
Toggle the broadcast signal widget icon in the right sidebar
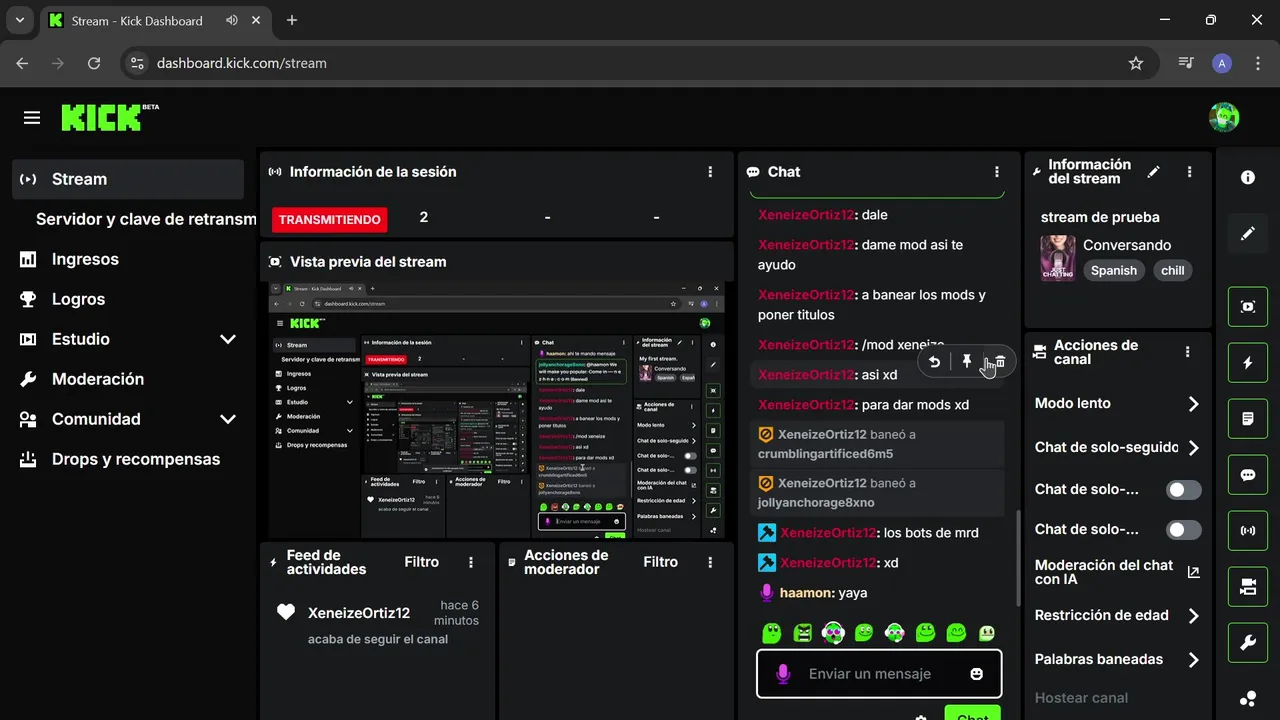pos(1248,531)
